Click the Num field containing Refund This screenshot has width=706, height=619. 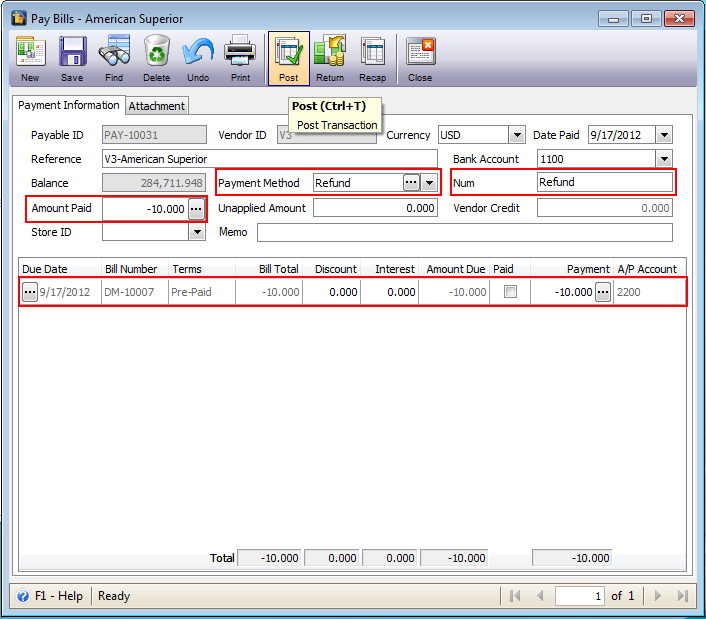click(605, 182)
